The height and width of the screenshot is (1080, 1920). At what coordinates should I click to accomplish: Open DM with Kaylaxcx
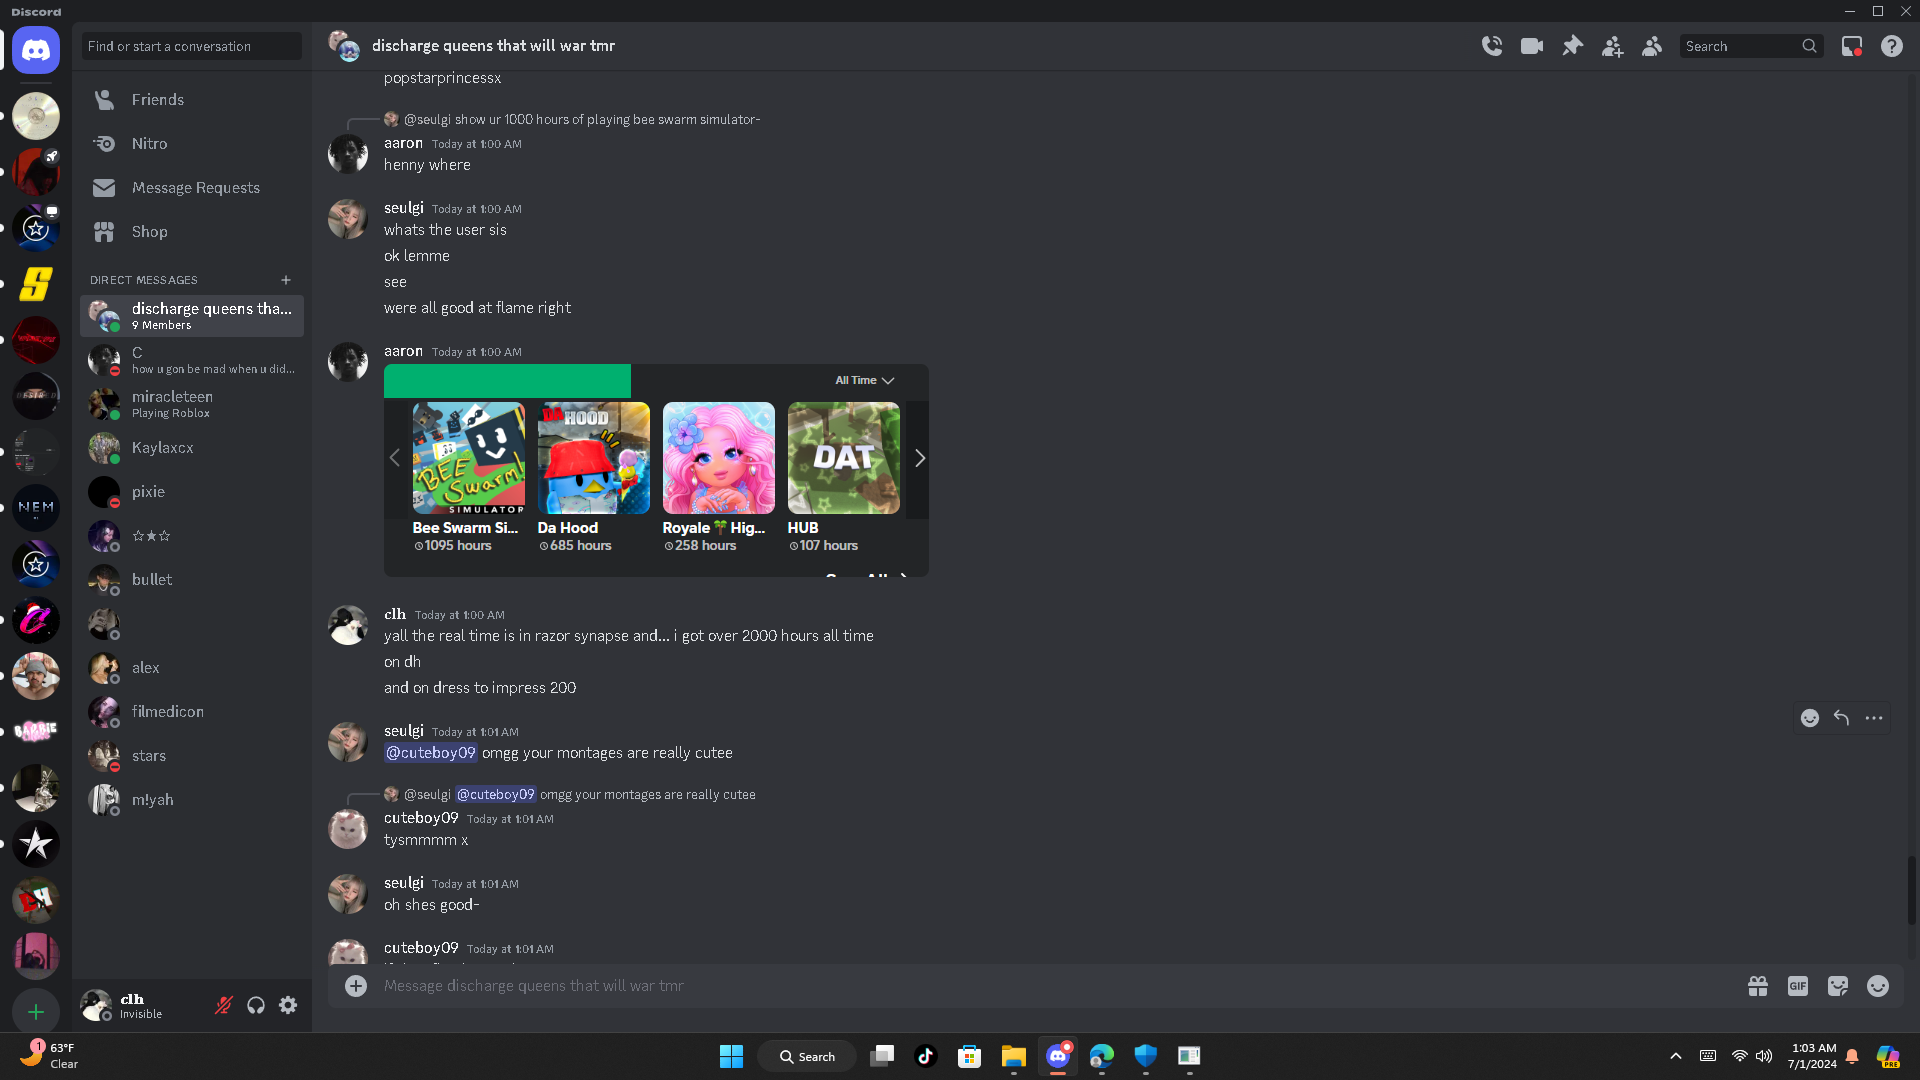(x=192, y=448)
